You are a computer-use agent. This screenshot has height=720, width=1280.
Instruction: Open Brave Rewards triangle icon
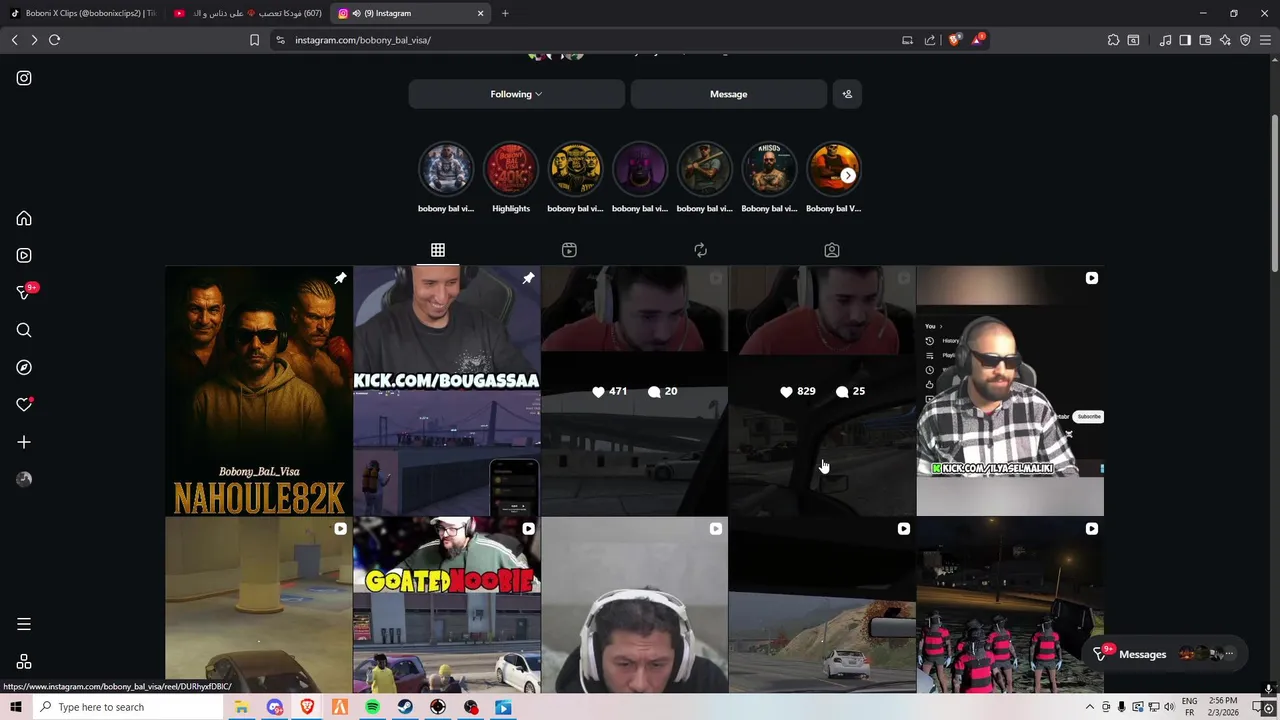point(977,40)
